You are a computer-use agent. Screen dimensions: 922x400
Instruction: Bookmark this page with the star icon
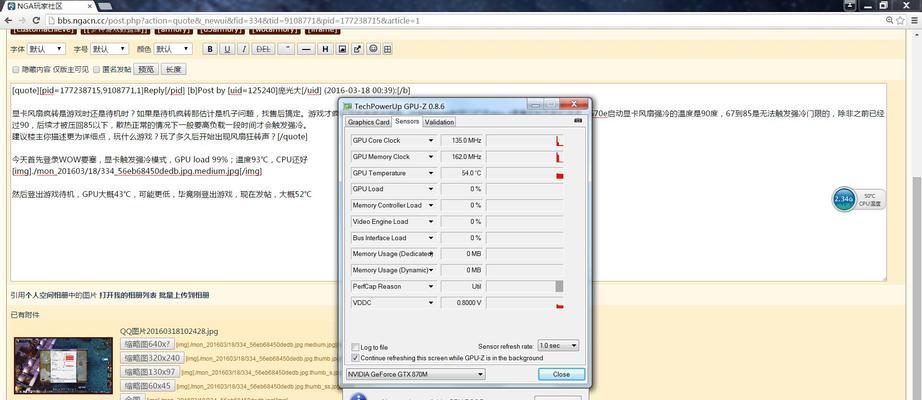point(900,21)
